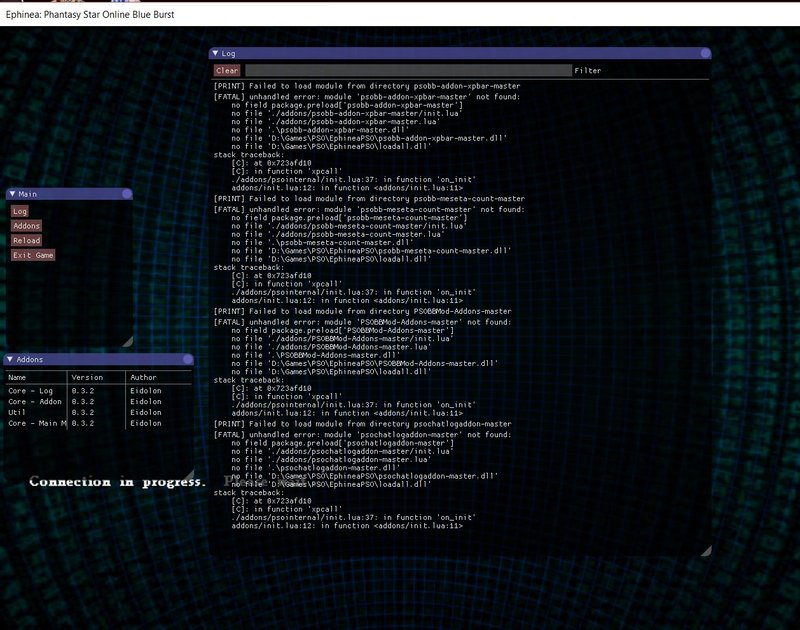Image resolution: width=800 pixels, height=630 pixels.
Task: Reload the addons
Action: pos(27,241)
